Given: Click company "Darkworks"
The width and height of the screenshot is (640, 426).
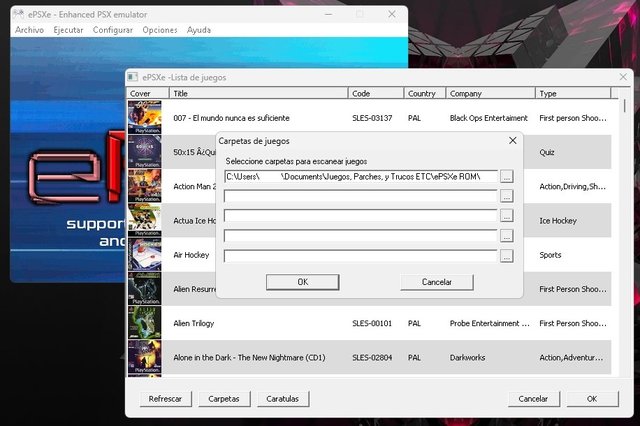Looking at the screenshot, I should 467,357.
